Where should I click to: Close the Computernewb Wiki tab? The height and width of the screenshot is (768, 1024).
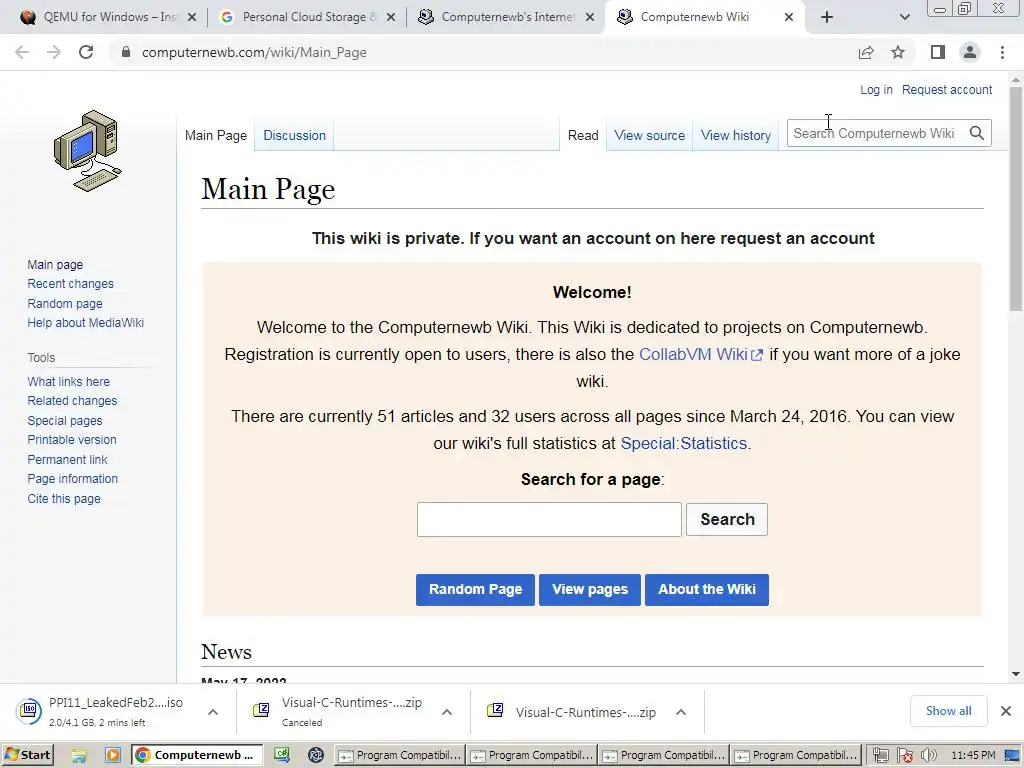[x=789, y=17]
